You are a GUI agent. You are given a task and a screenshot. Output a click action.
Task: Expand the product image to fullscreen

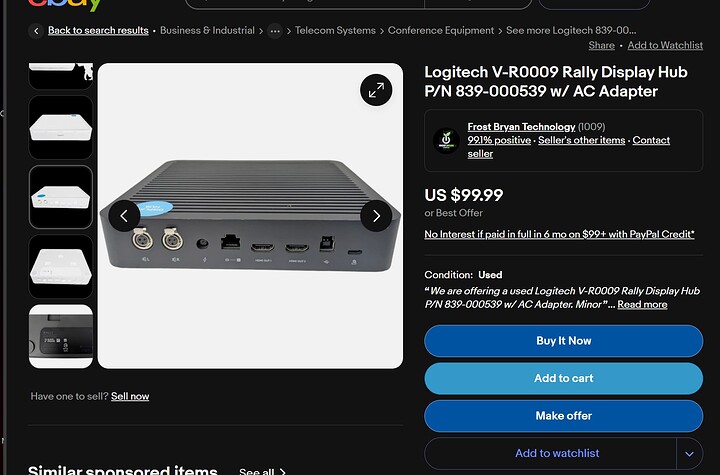(x=376, y=90)
